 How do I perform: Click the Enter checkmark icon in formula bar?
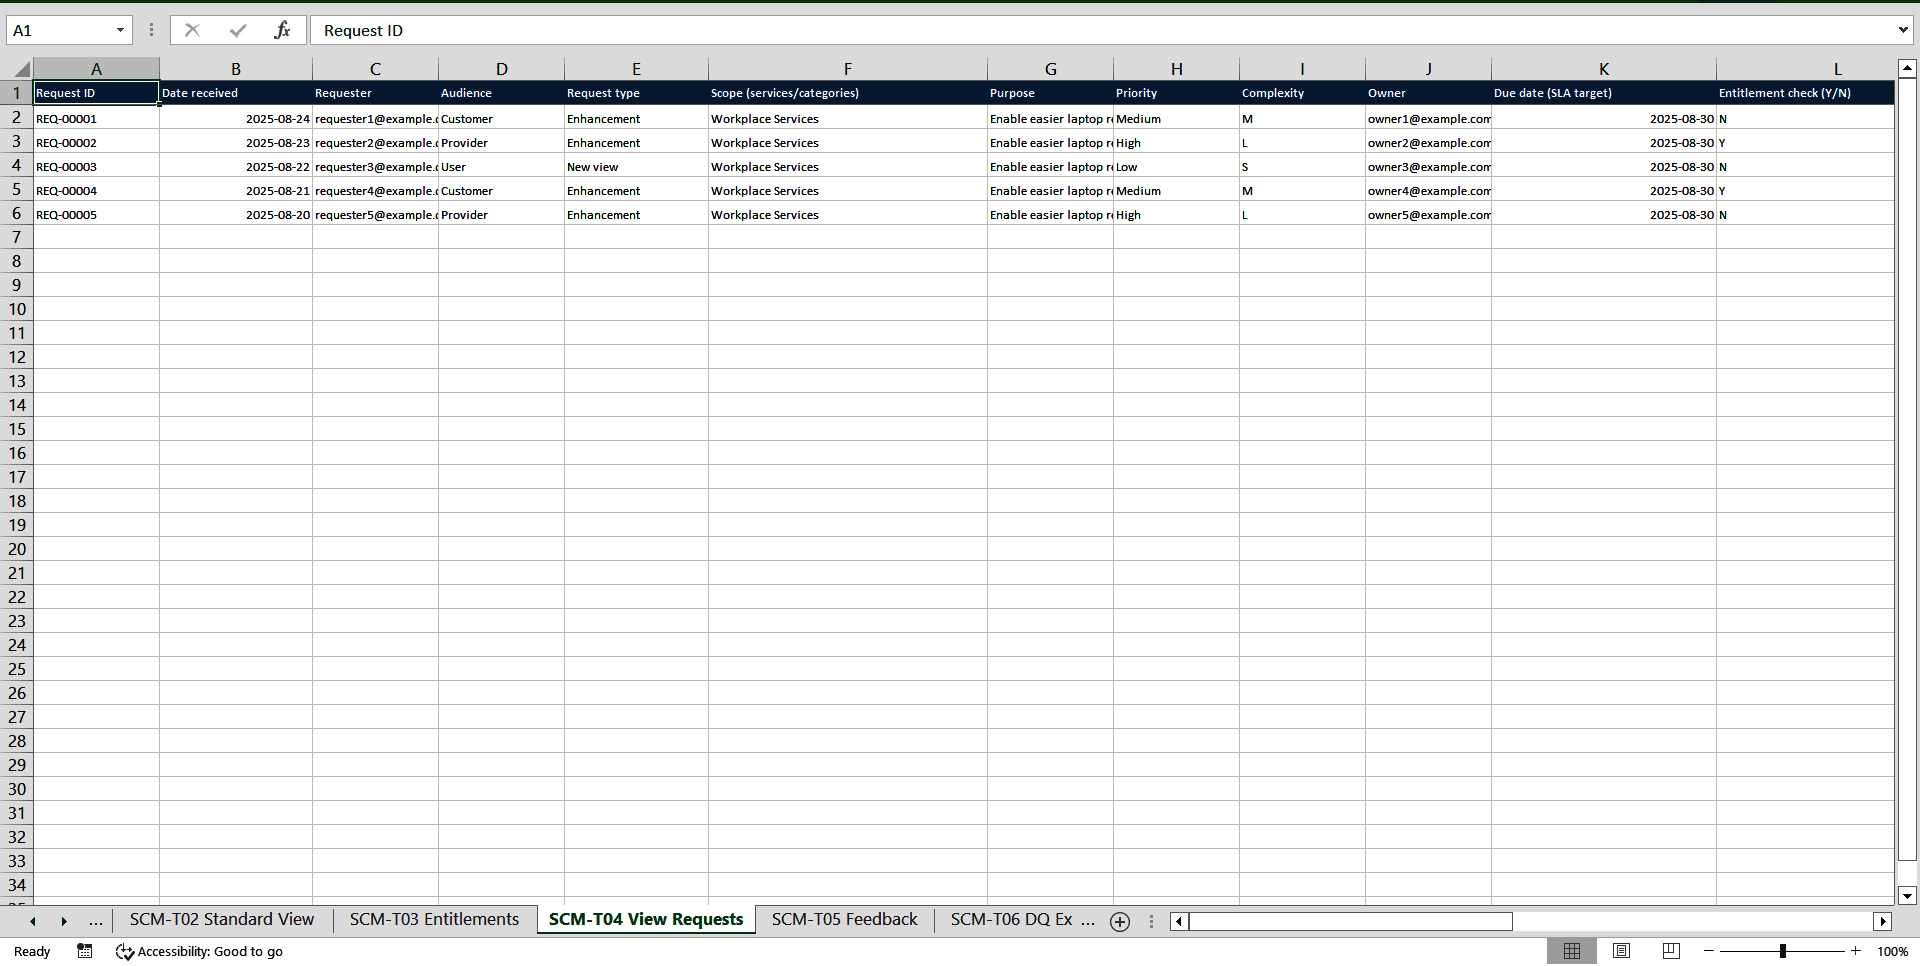point(237,30)
